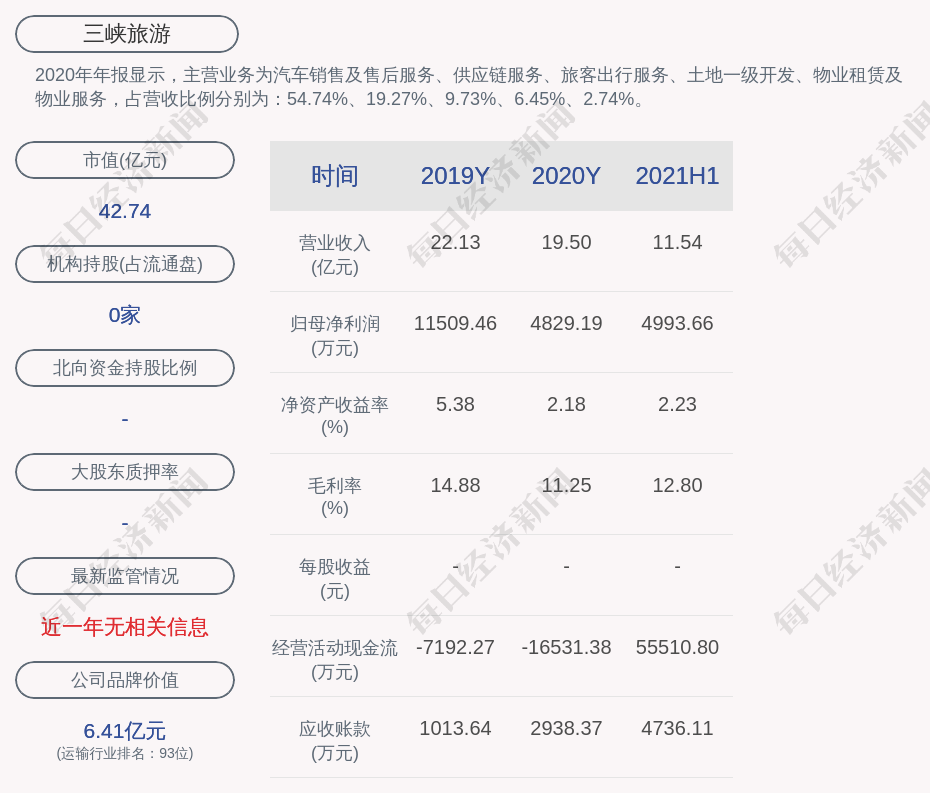This screenshot has width=930, height=793.
Task: Select the 最新监管情况 label pill
Action: click(125, 576)
